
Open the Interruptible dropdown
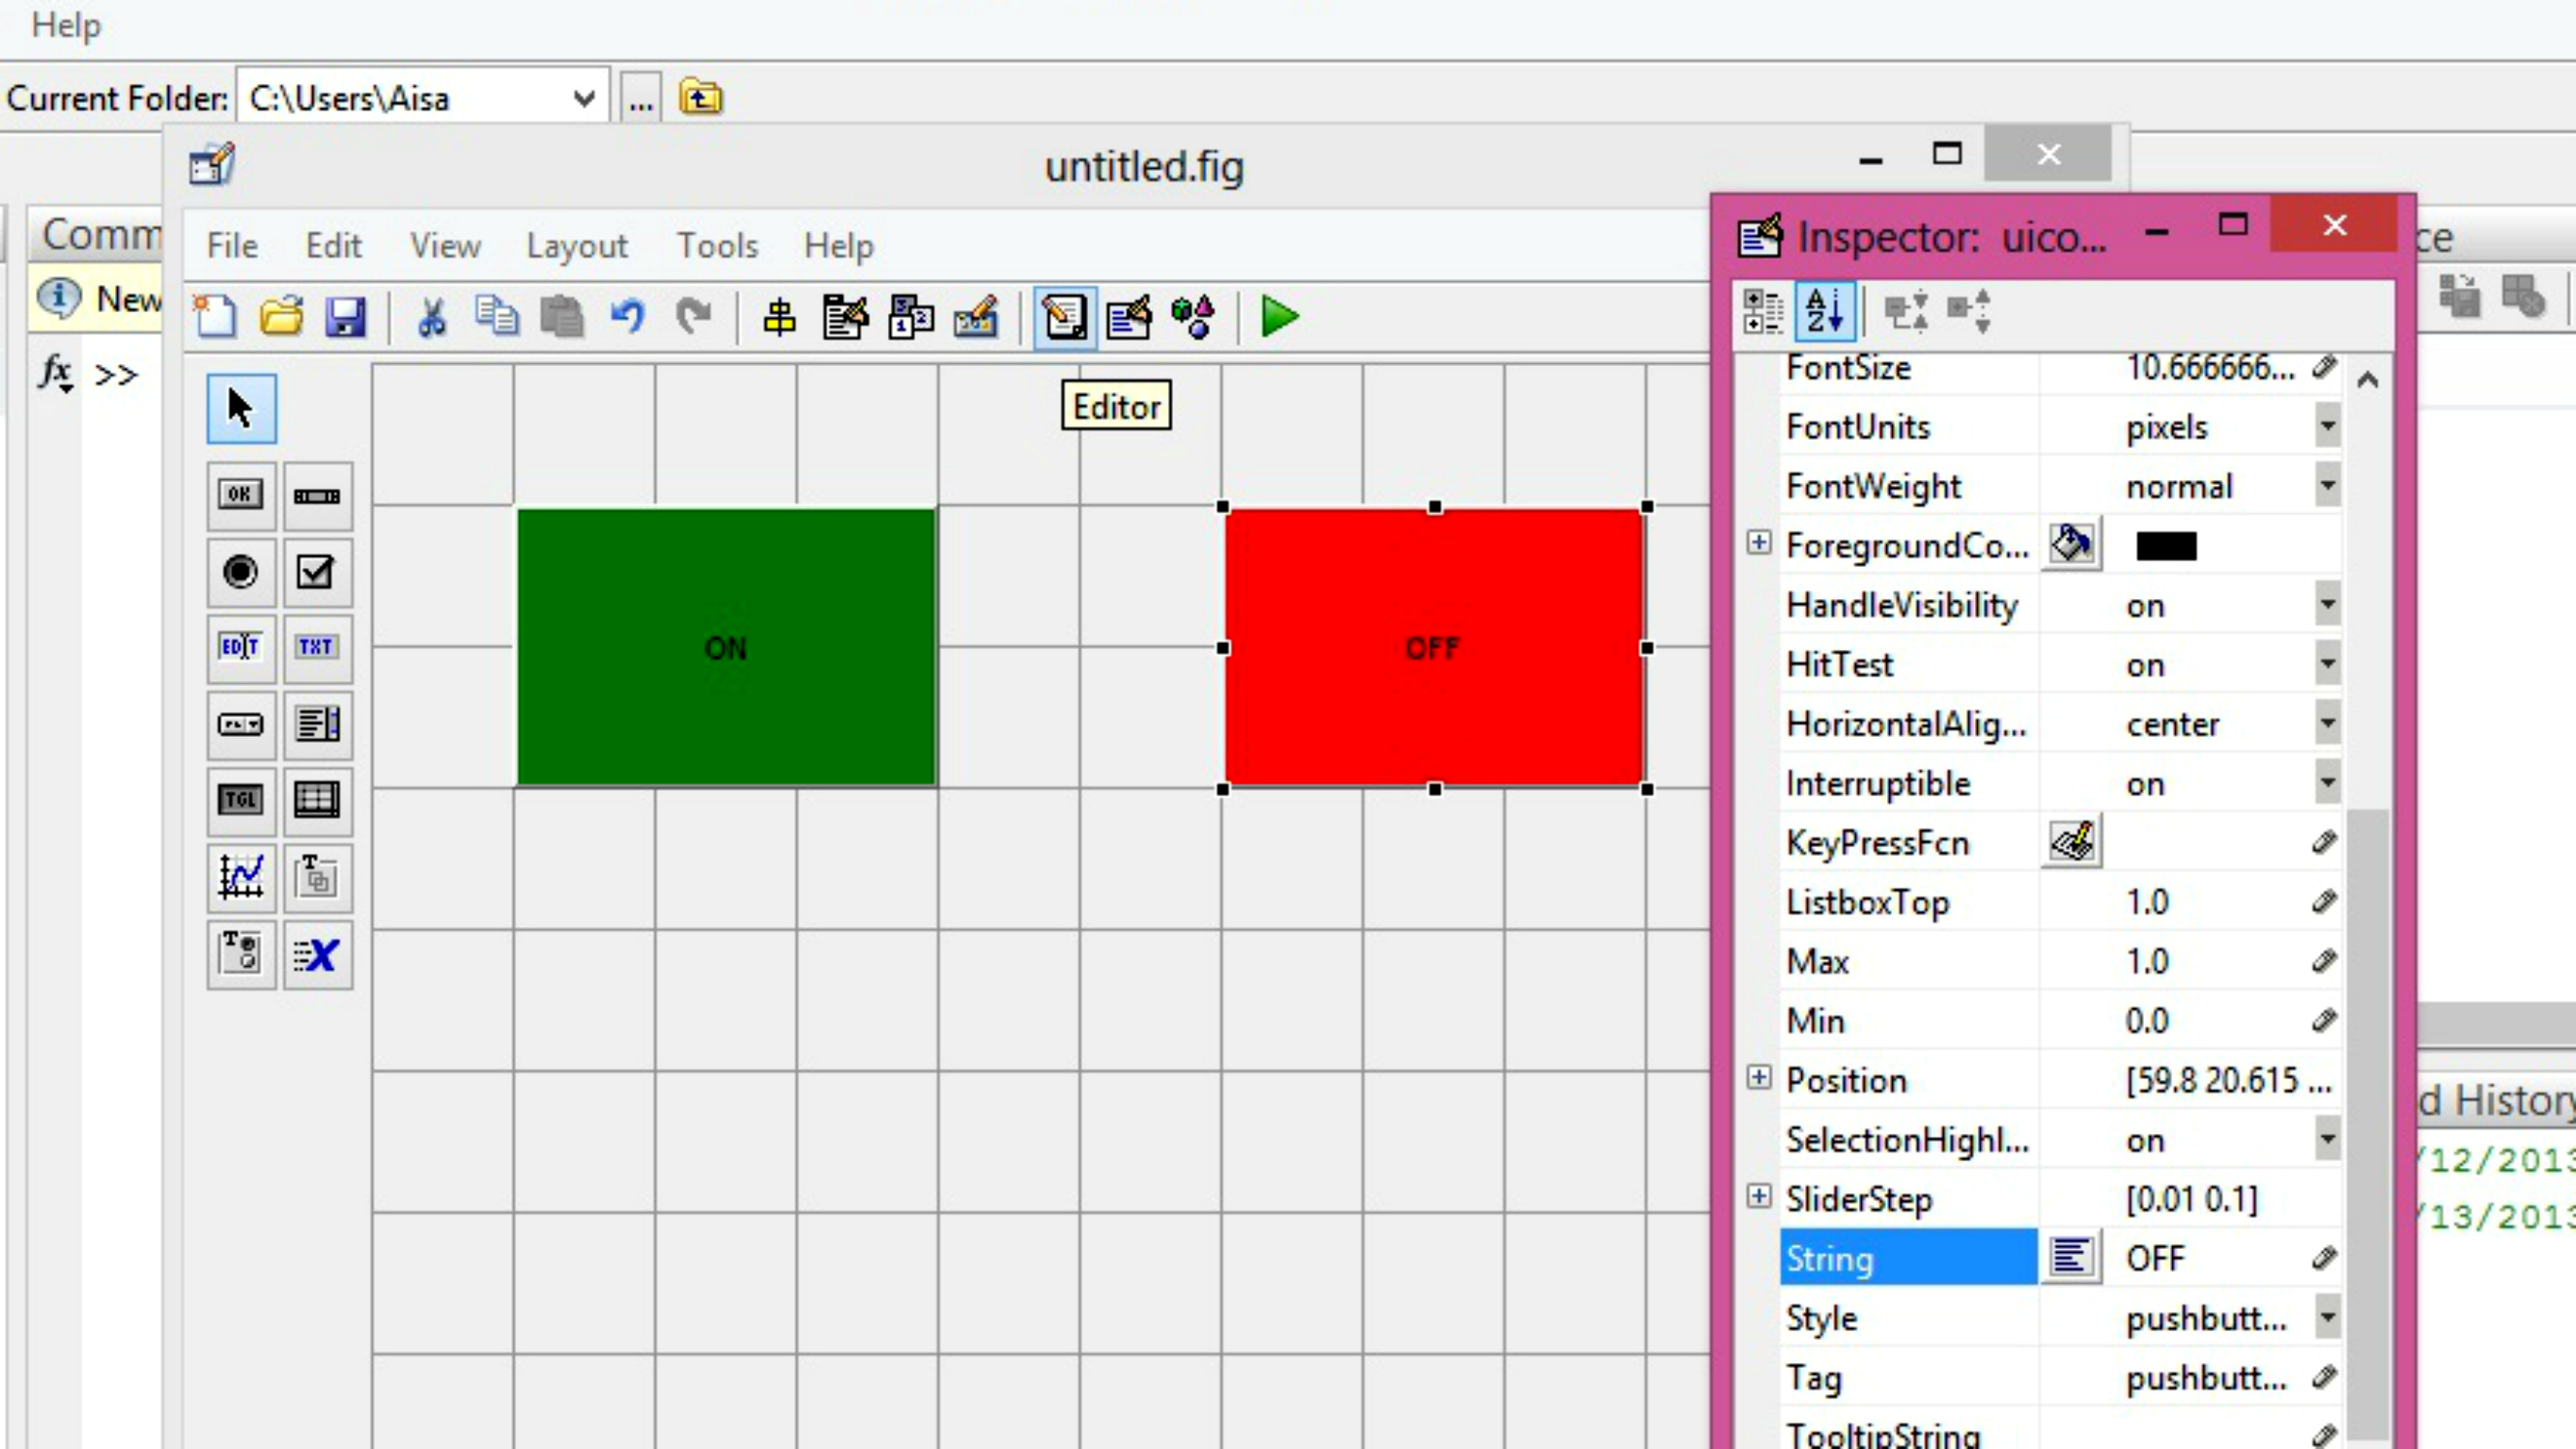pyautogui.click(x=2328, y=783)
